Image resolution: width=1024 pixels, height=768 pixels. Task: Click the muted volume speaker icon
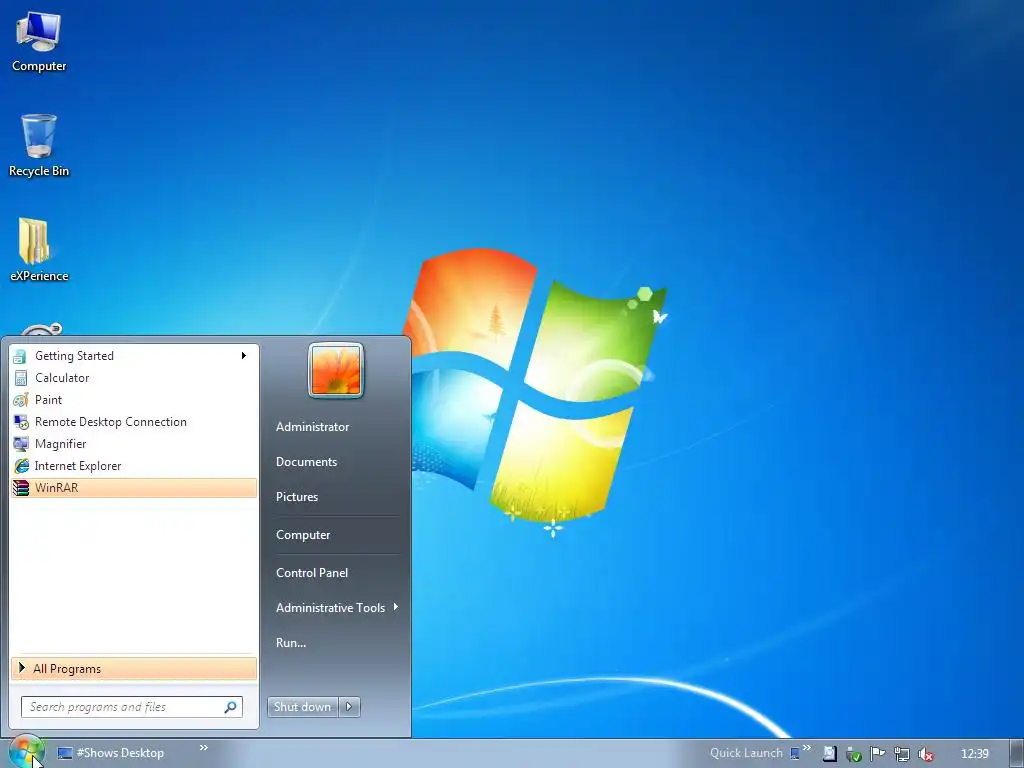925,754
